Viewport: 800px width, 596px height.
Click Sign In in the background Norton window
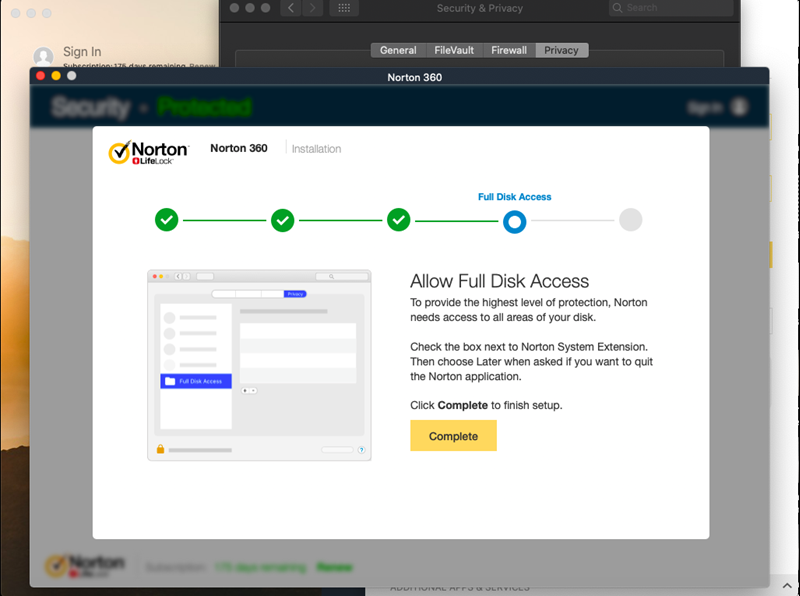[x=82, y=52]
